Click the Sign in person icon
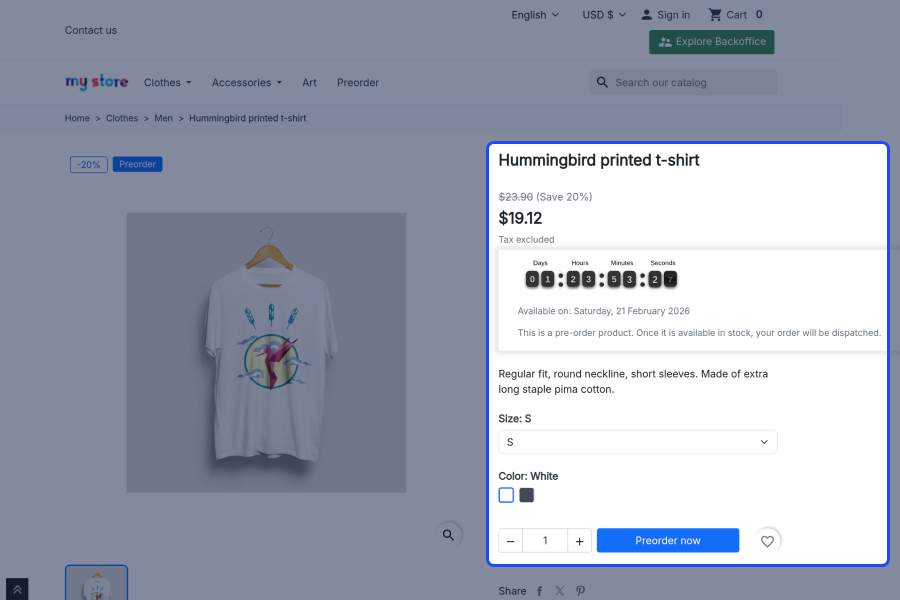Viewport: 900px width, 600px height. [647, 15]
